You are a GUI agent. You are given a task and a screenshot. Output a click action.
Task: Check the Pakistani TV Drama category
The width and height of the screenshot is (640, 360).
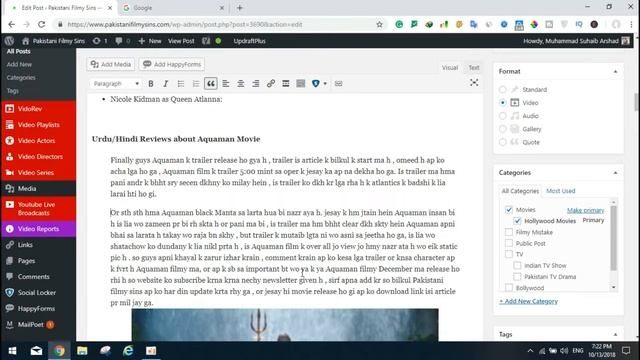pyautogui.click(x=517, y=276)
